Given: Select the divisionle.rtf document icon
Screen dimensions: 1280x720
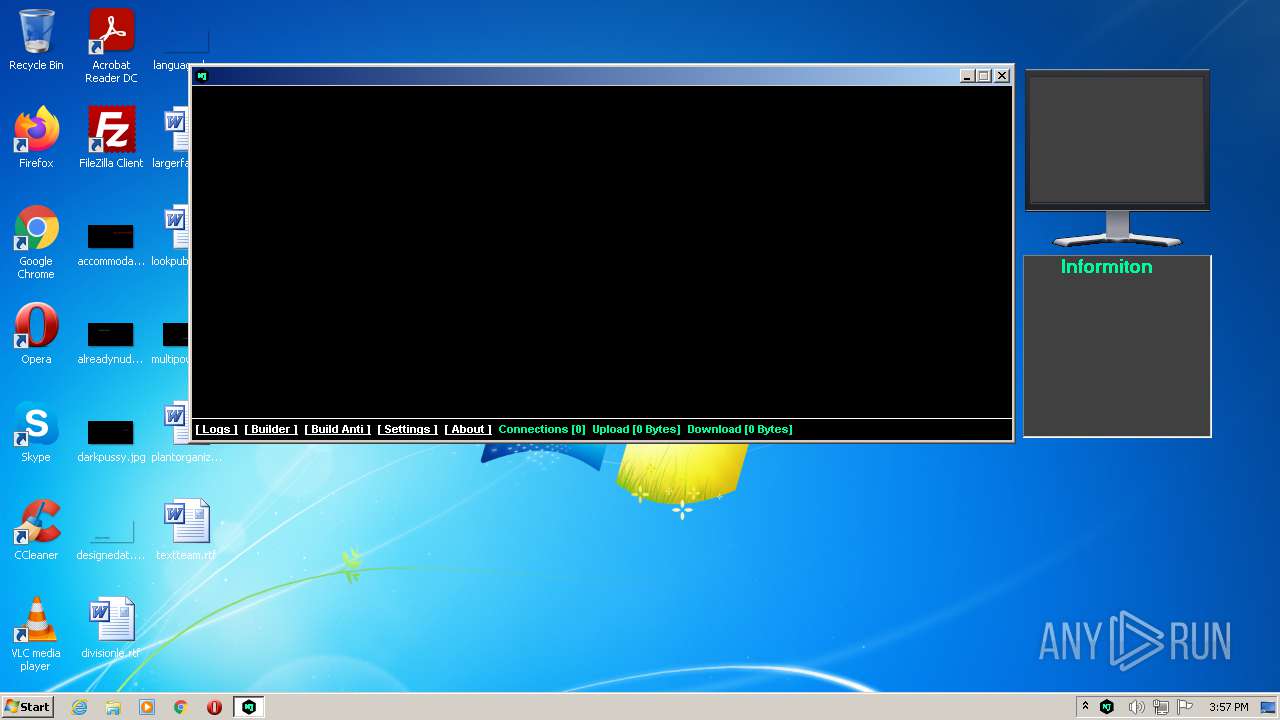Looking at the screenshot, I should click(x=111, y=629).
